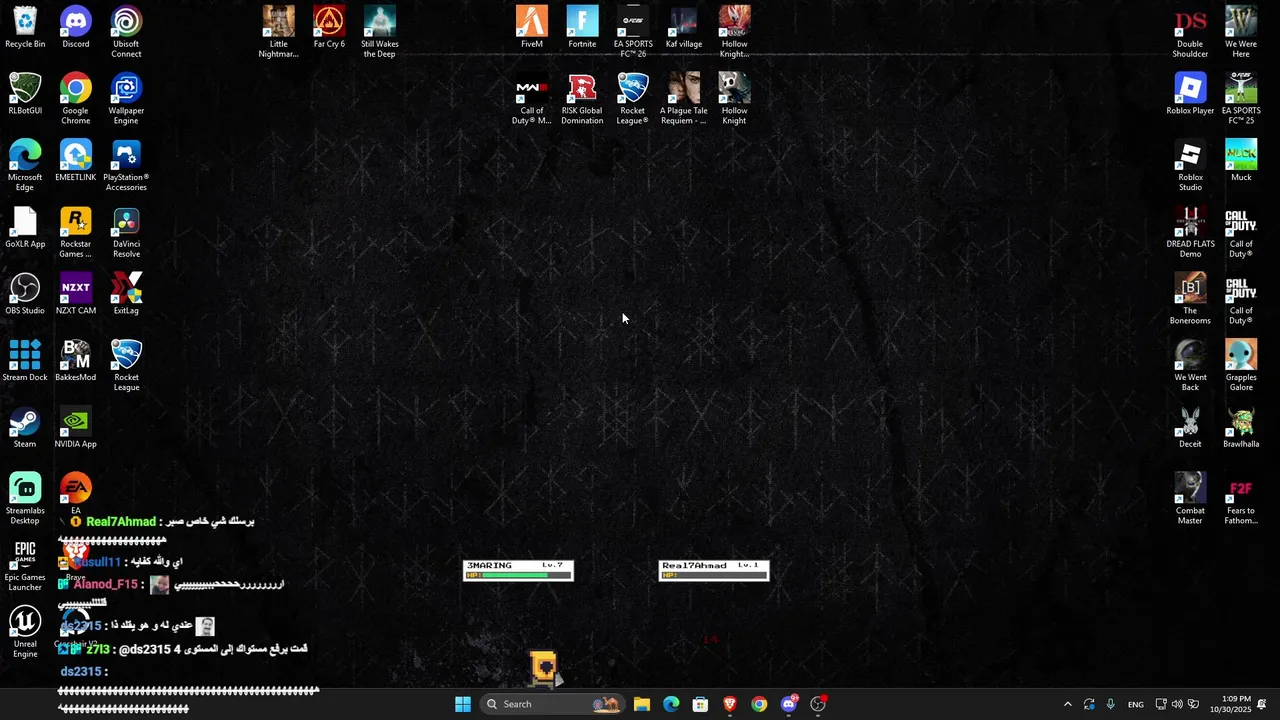The image size is (1280, 720).
Task: Select the FiveM desktop shortcut
Action: pyautogui.click(x=532, y=27)
